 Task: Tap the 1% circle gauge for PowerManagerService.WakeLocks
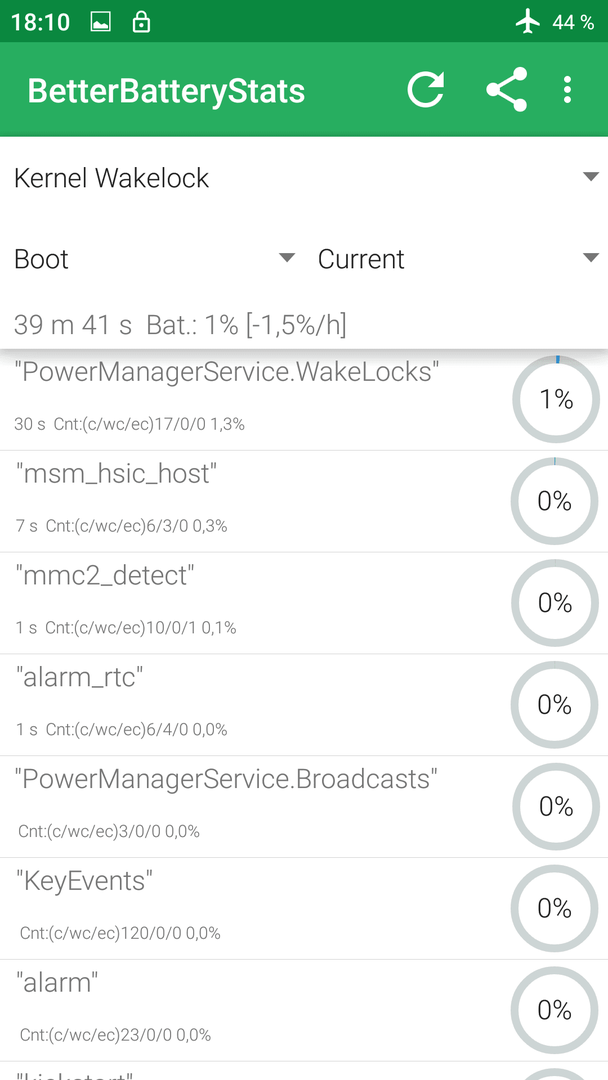(556, 399)
